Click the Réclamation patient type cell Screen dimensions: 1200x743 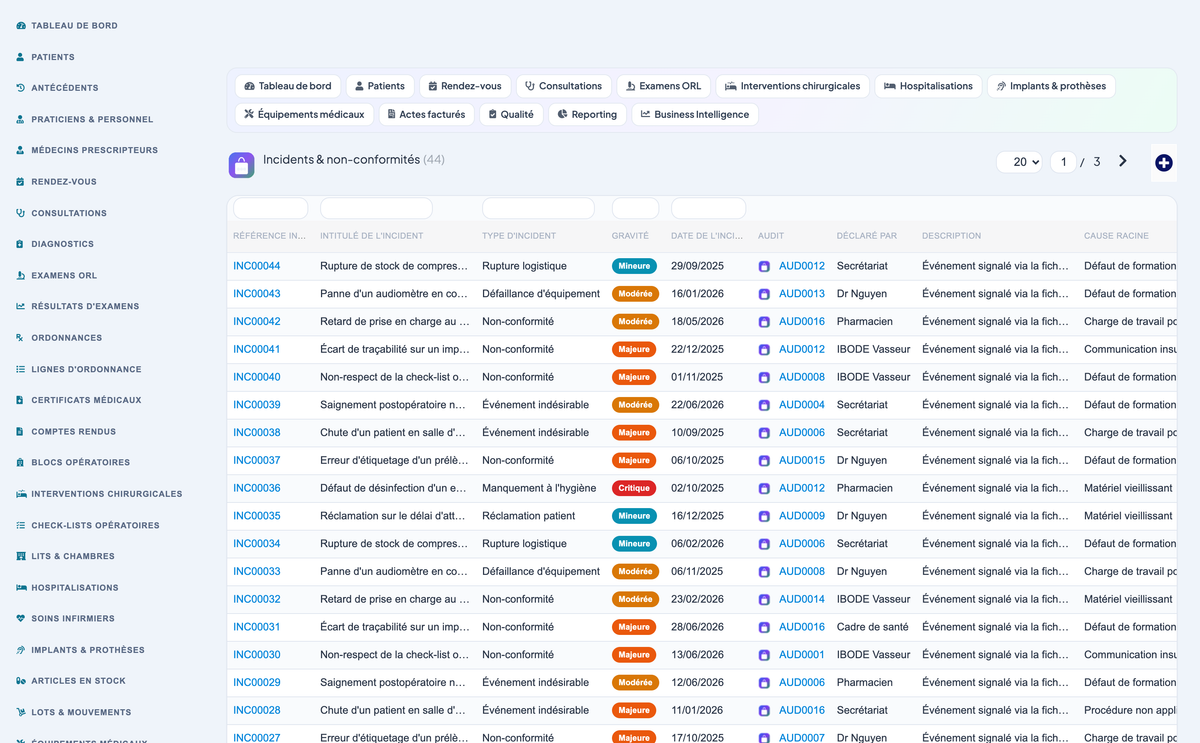point(529,516)
